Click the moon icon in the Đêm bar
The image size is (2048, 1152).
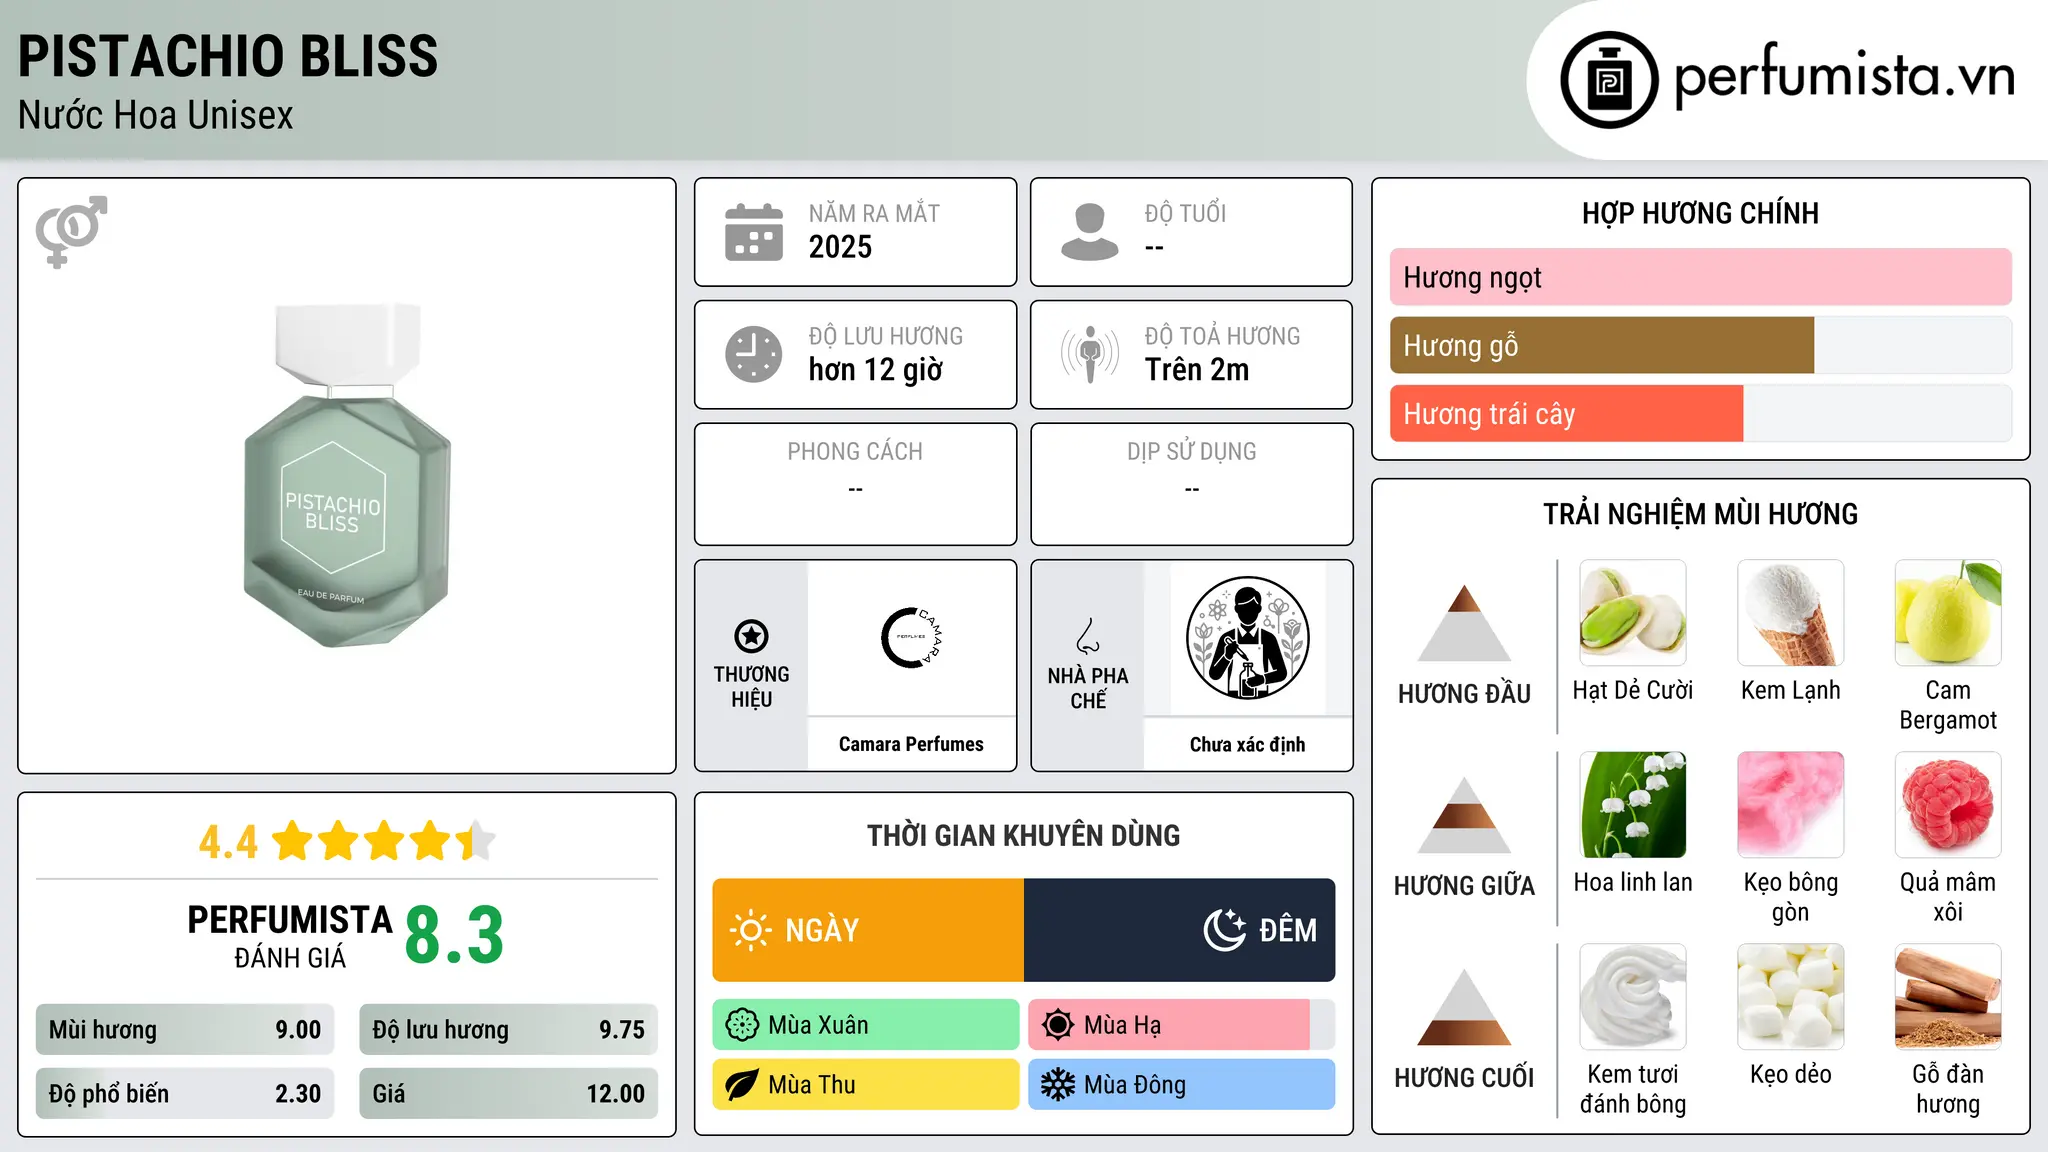[x=1224, y=930]
